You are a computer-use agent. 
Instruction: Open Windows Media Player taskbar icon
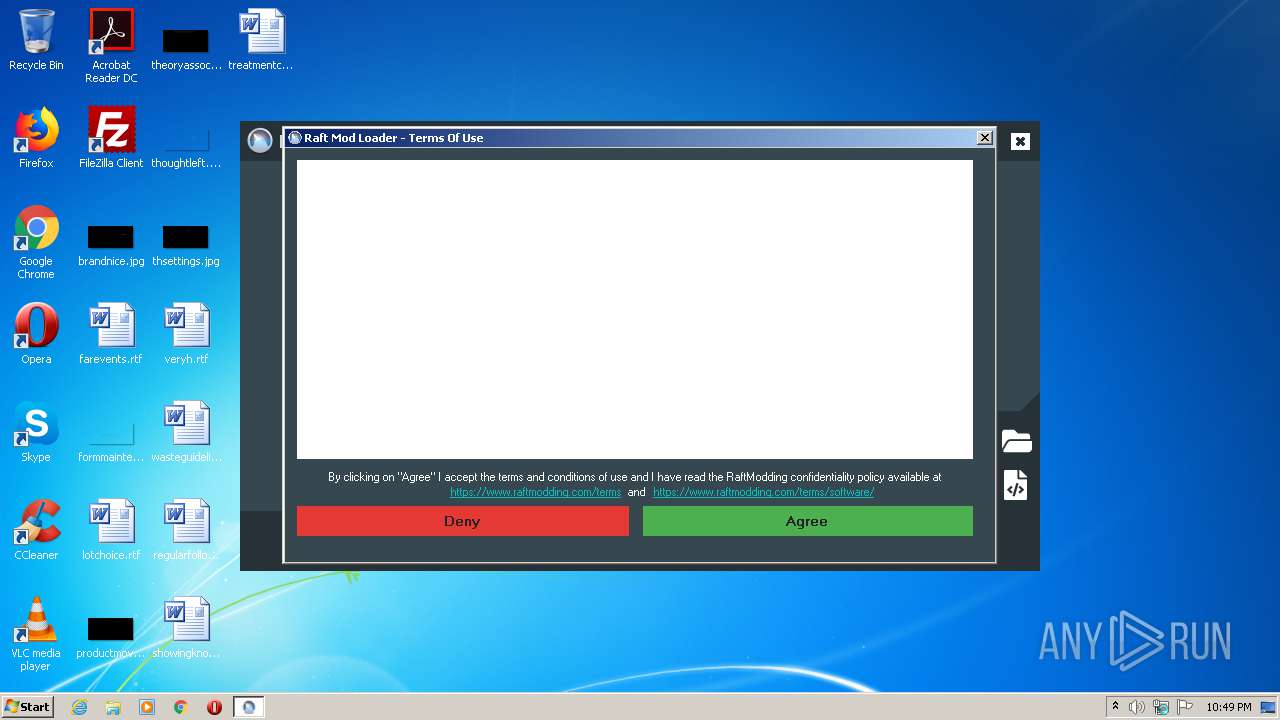147,707
